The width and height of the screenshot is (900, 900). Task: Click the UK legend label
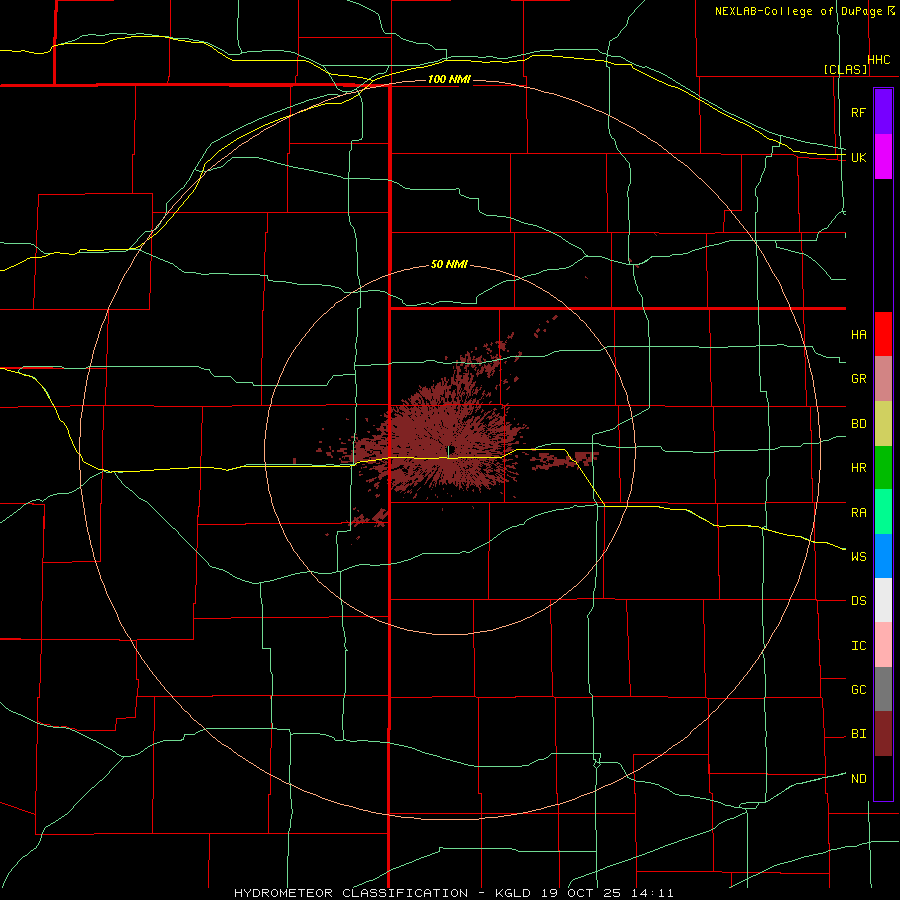click(x=858, y=157)
